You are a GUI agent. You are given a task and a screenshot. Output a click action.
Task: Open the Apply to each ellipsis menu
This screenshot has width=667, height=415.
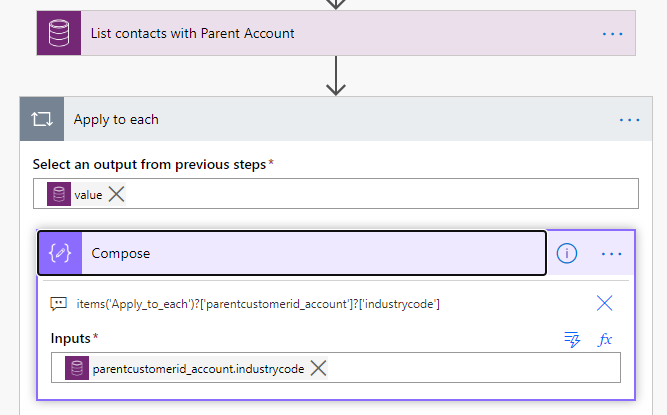pos(629,119)
